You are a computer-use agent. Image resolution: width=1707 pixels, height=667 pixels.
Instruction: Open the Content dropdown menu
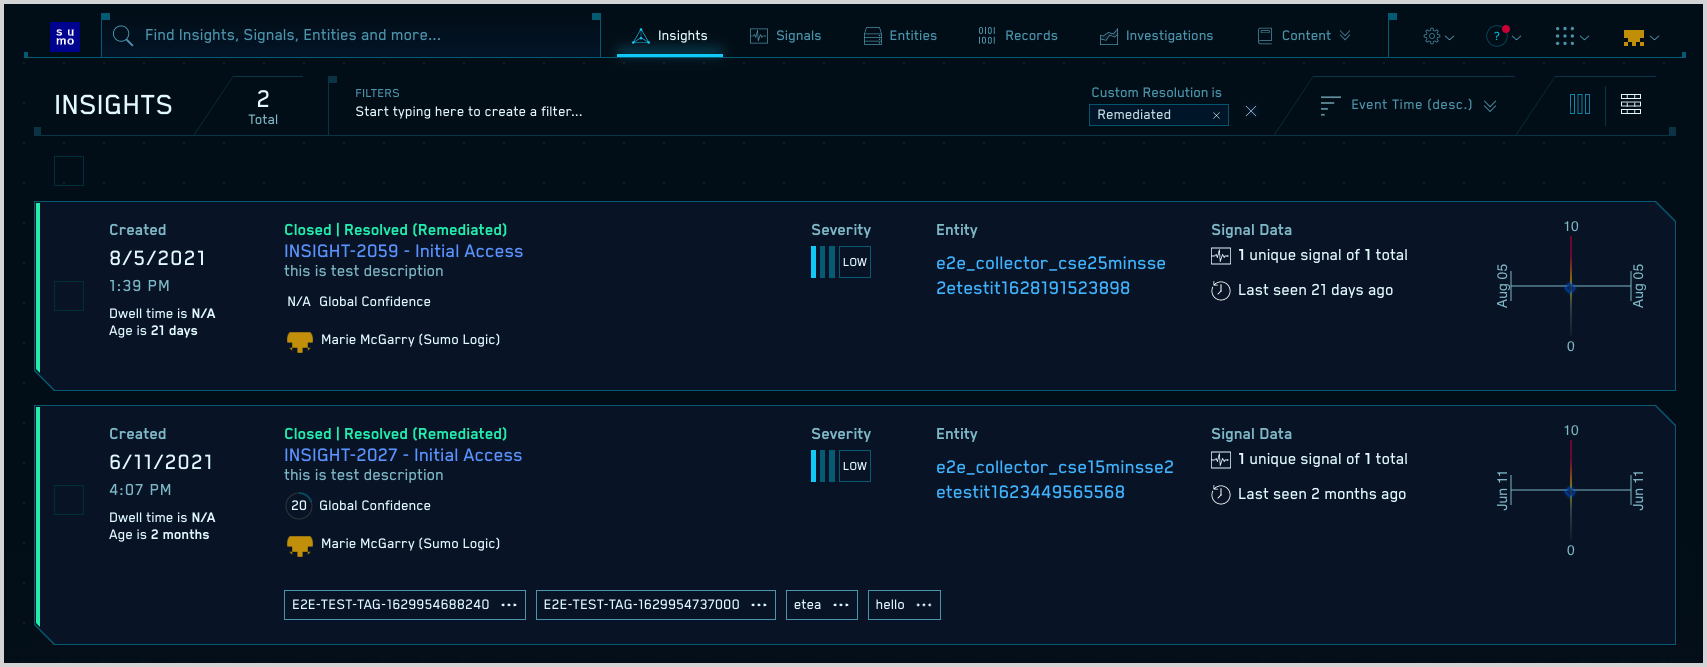1304,36
